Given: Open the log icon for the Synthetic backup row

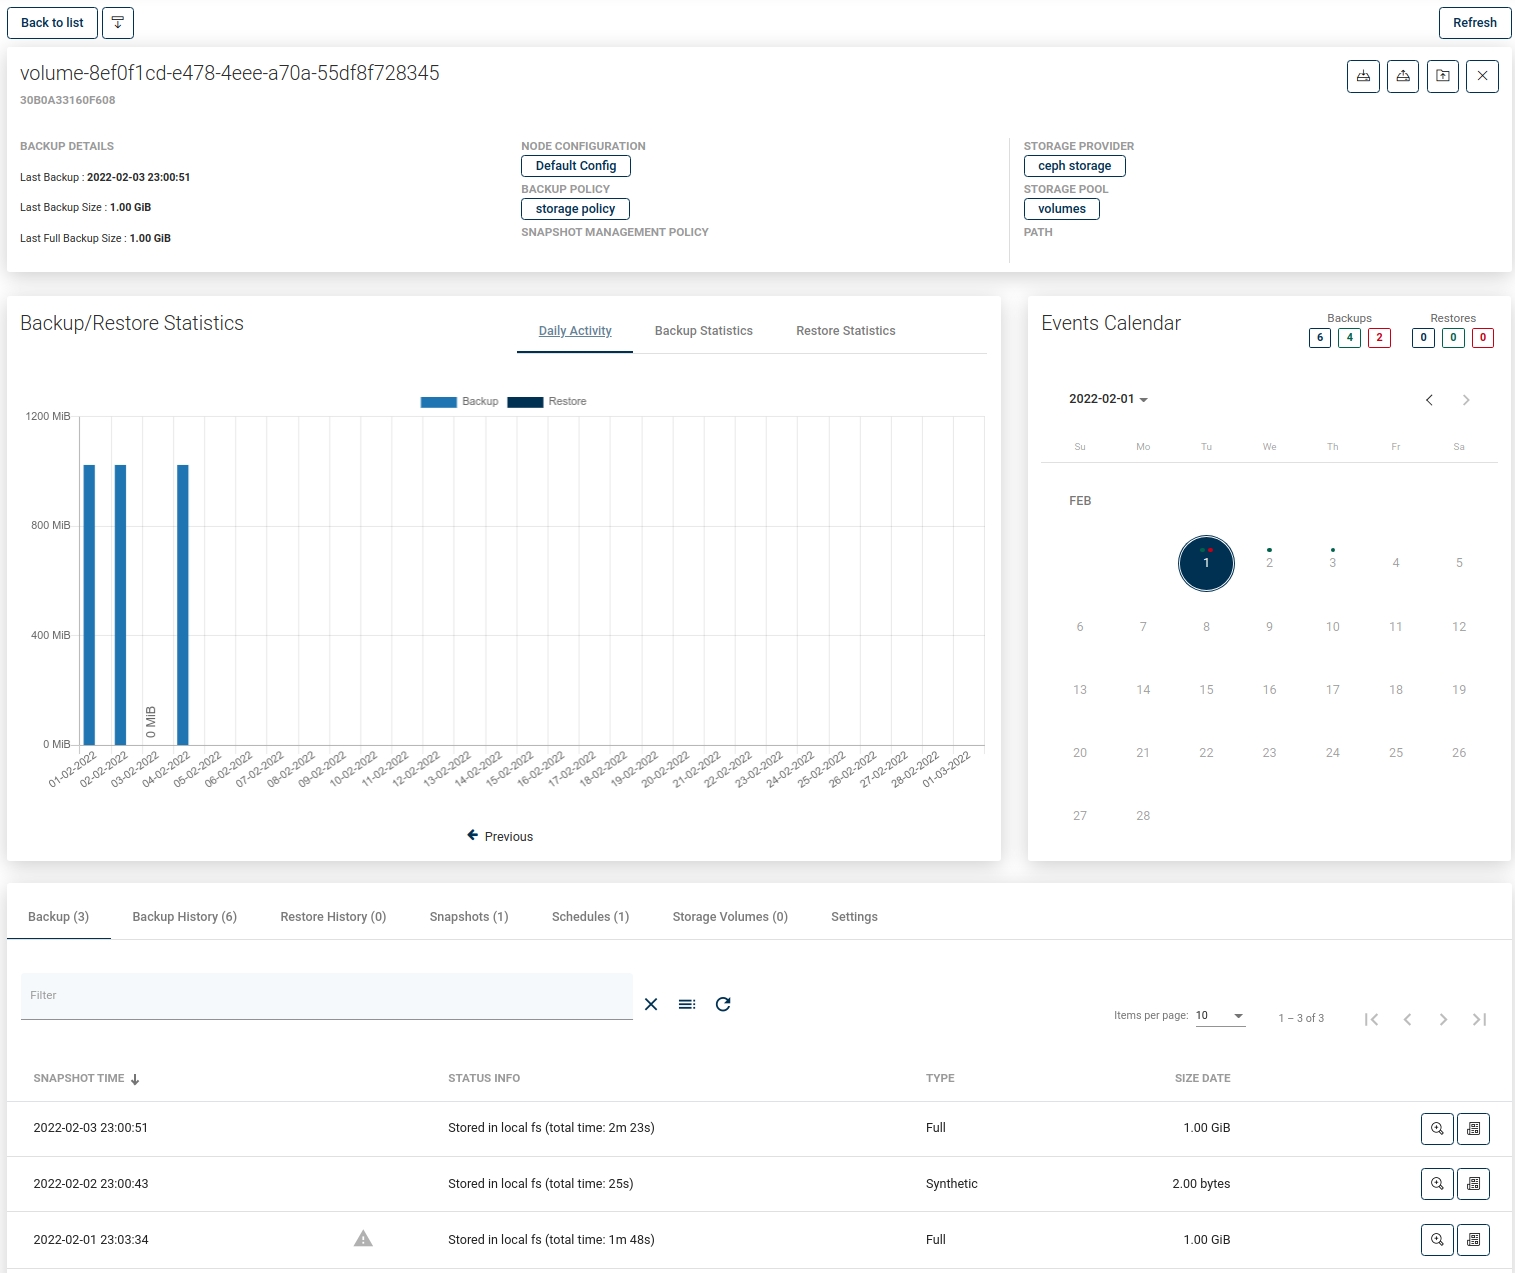Looking at the screenshot, I should [x=1473, y=1184].
